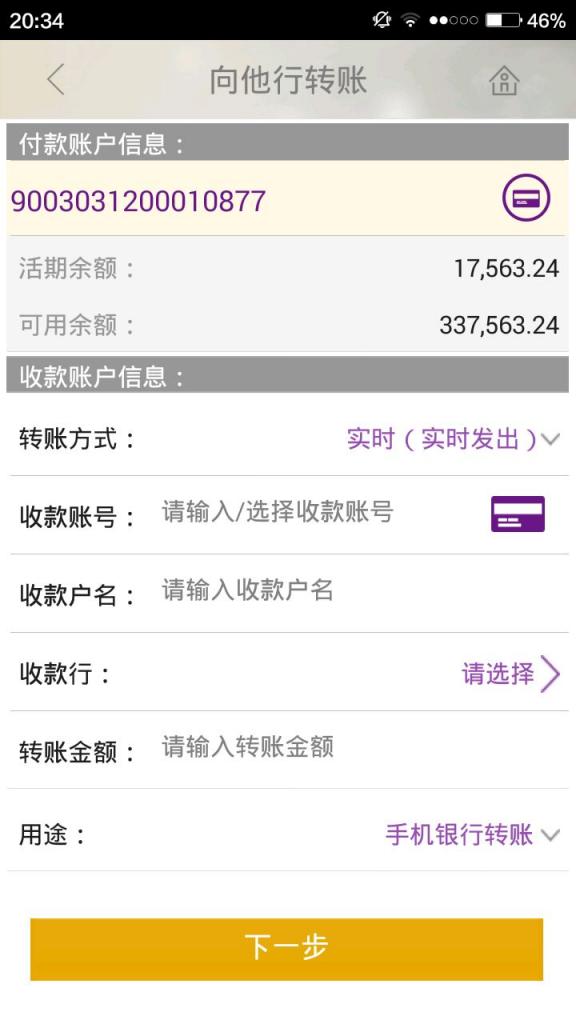The image size is (576, 1024).
Task: Open payee list via purple card icon
Action: click(518, 514)
